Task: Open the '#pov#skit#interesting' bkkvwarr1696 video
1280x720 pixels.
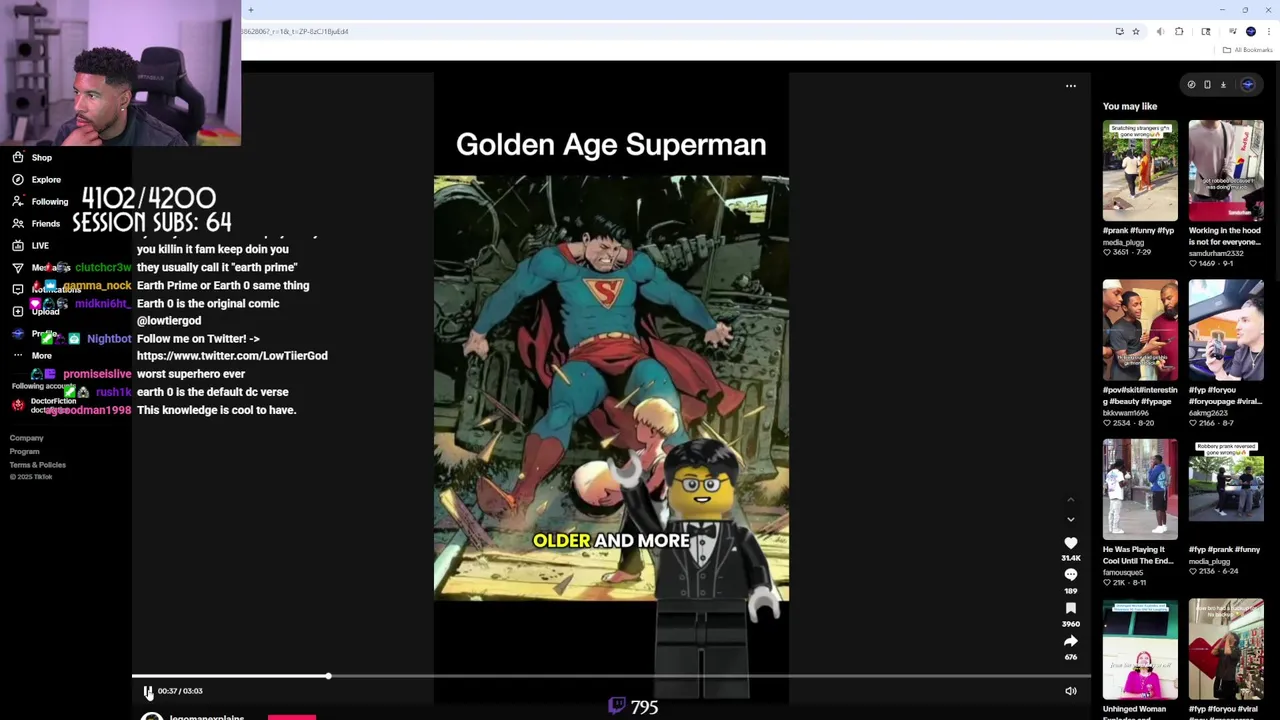Action: (x=1140, y=330)
